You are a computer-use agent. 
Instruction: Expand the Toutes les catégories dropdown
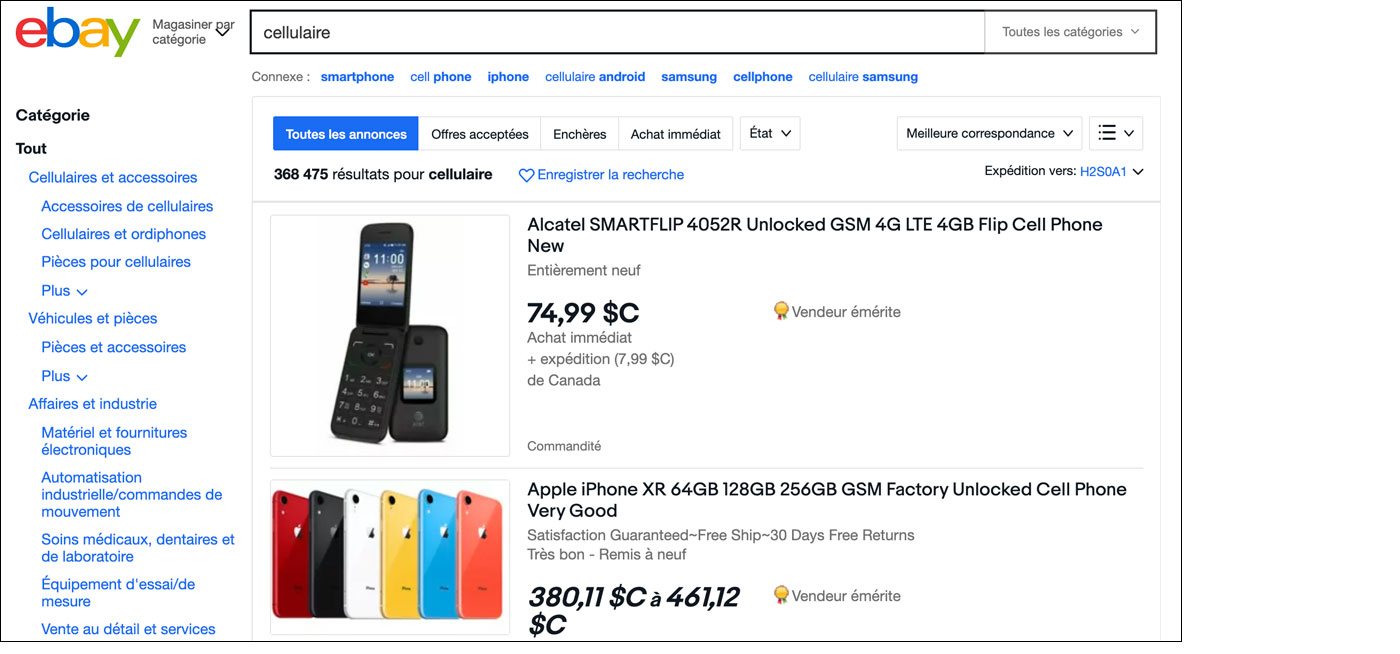1070,32
